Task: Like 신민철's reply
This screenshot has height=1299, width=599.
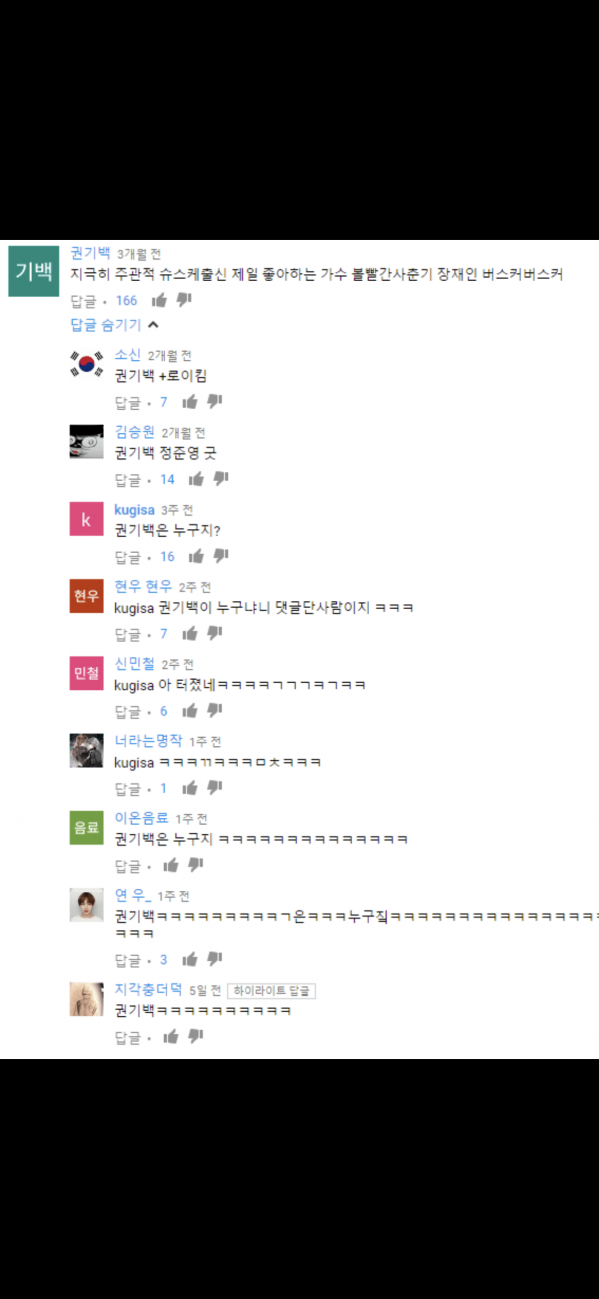Action: pos(190,711)
